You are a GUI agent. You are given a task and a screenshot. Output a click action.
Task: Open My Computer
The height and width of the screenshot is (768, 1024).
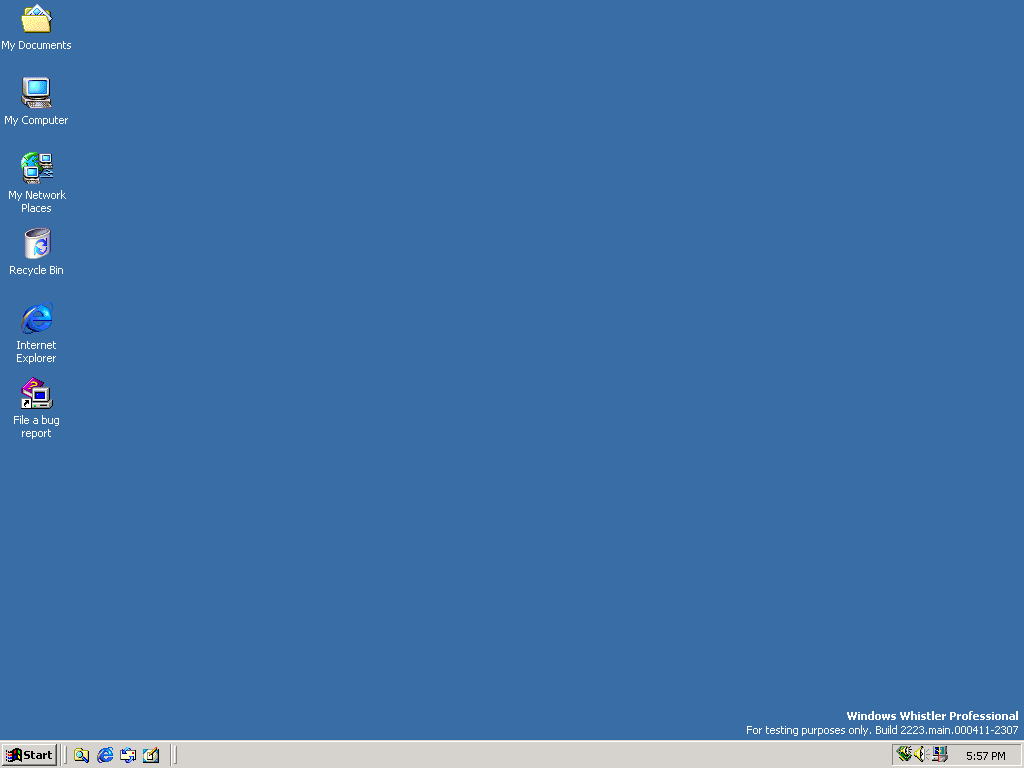coord(36,93)
